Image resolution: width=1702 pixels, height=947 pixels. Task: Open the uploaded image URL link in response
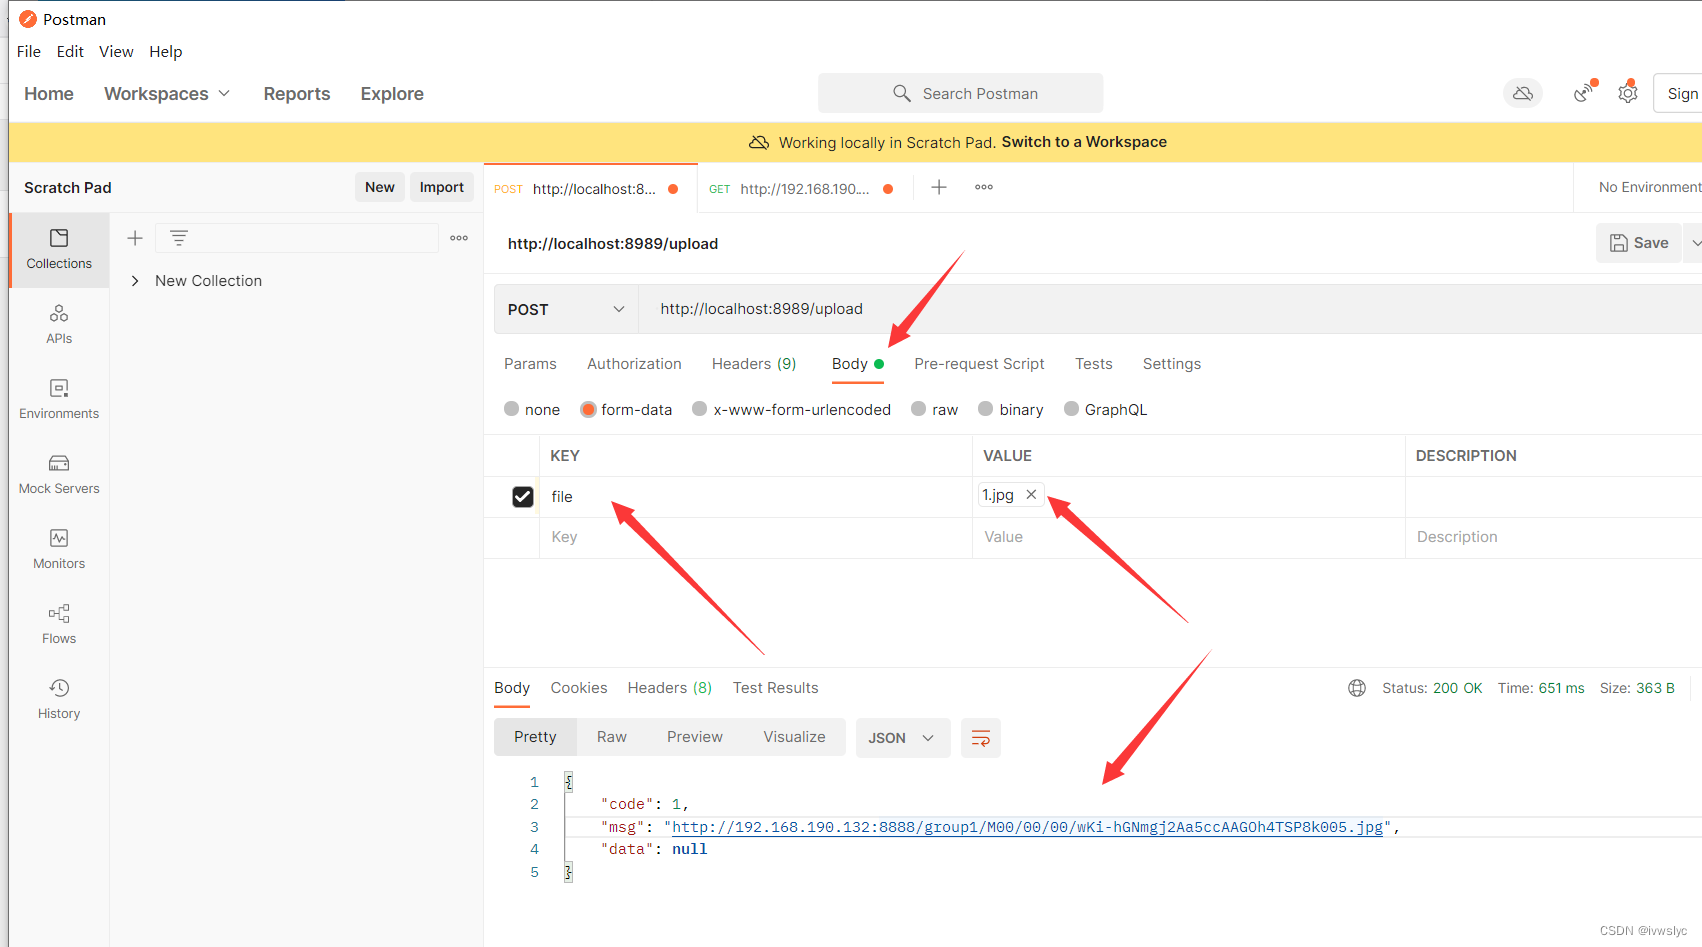[x=1027, y=827]
